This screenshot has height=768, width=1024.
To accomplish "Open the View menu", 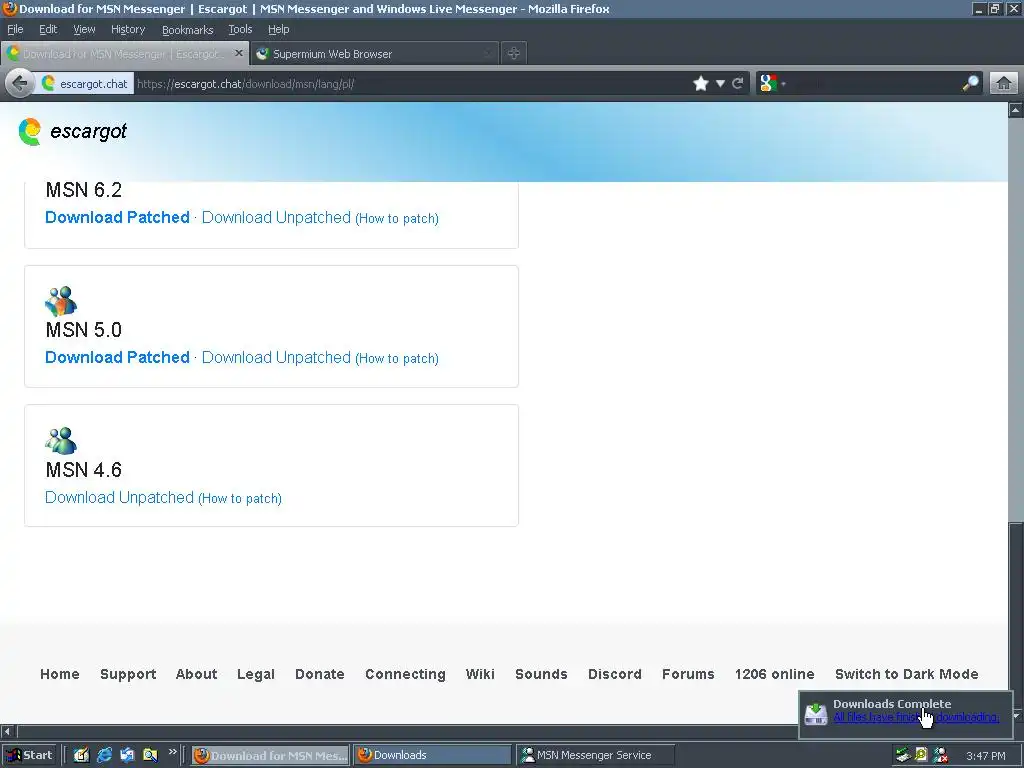I will click(x=84, y=29).
